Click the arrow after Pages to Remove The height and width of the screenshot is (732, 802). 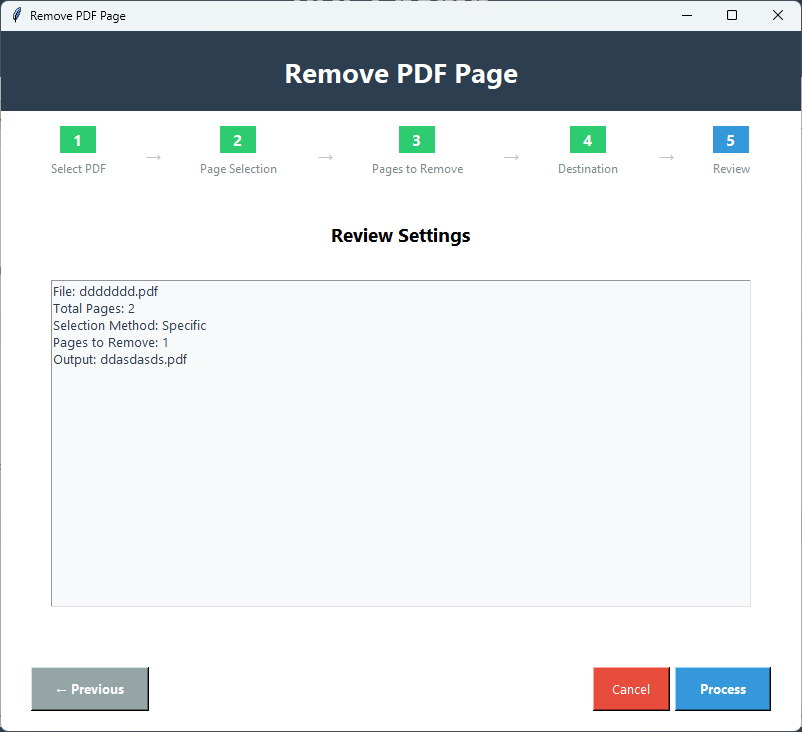(x=512, y=157)
